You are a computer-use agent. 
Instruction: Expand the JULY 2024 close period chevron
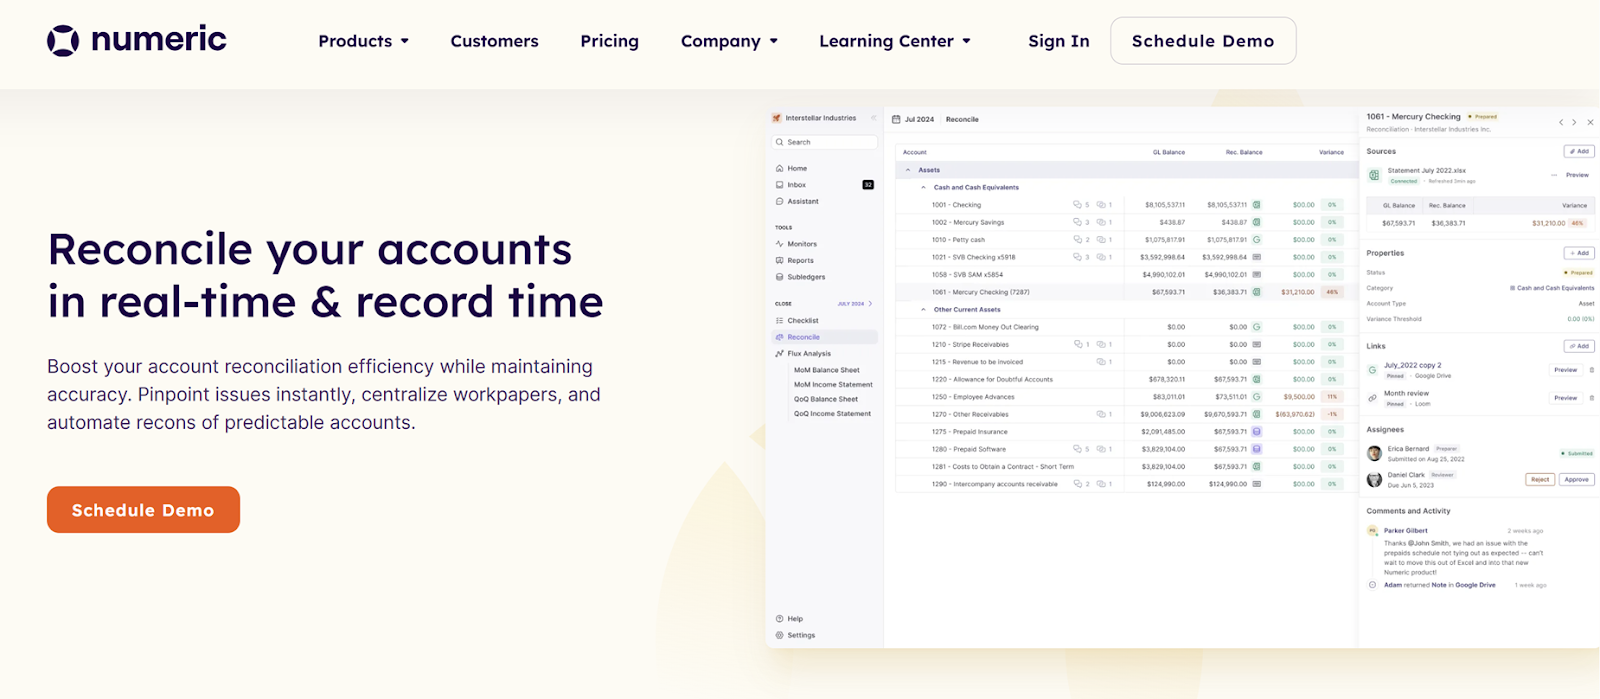(x=871, y=304)
